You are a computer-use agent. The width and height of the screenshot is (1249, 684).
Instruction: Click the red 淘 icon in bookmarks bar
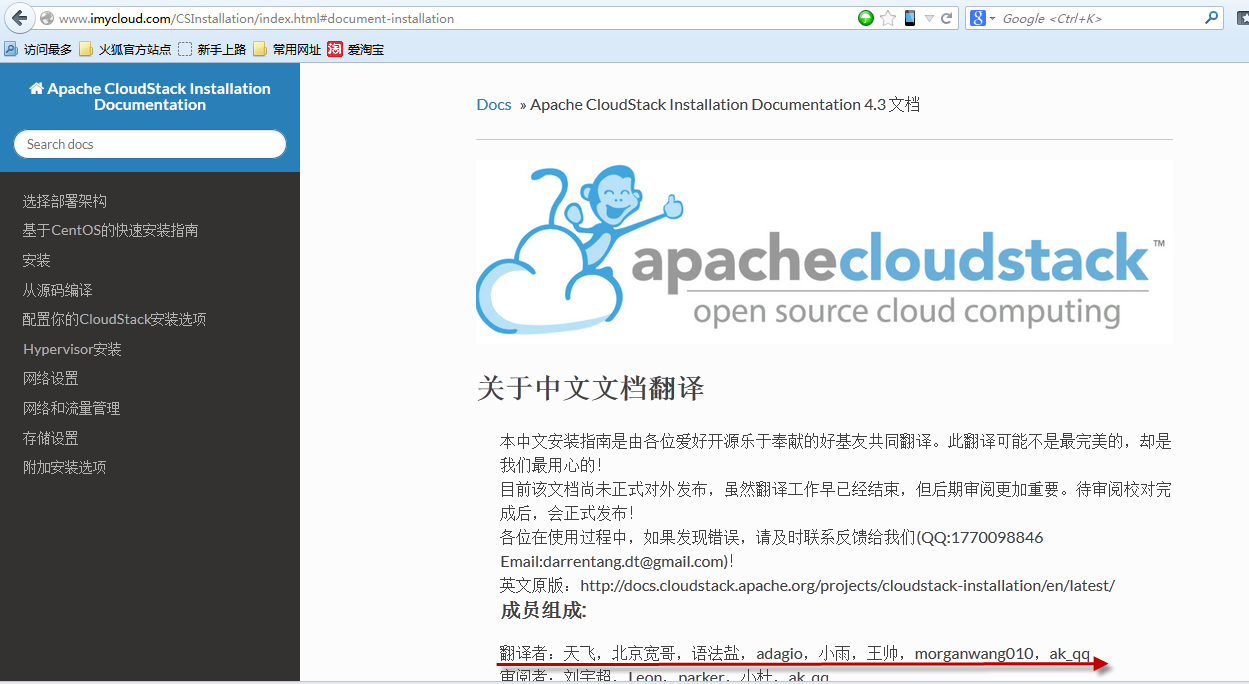pyautogui.click(x=335, y=49)
